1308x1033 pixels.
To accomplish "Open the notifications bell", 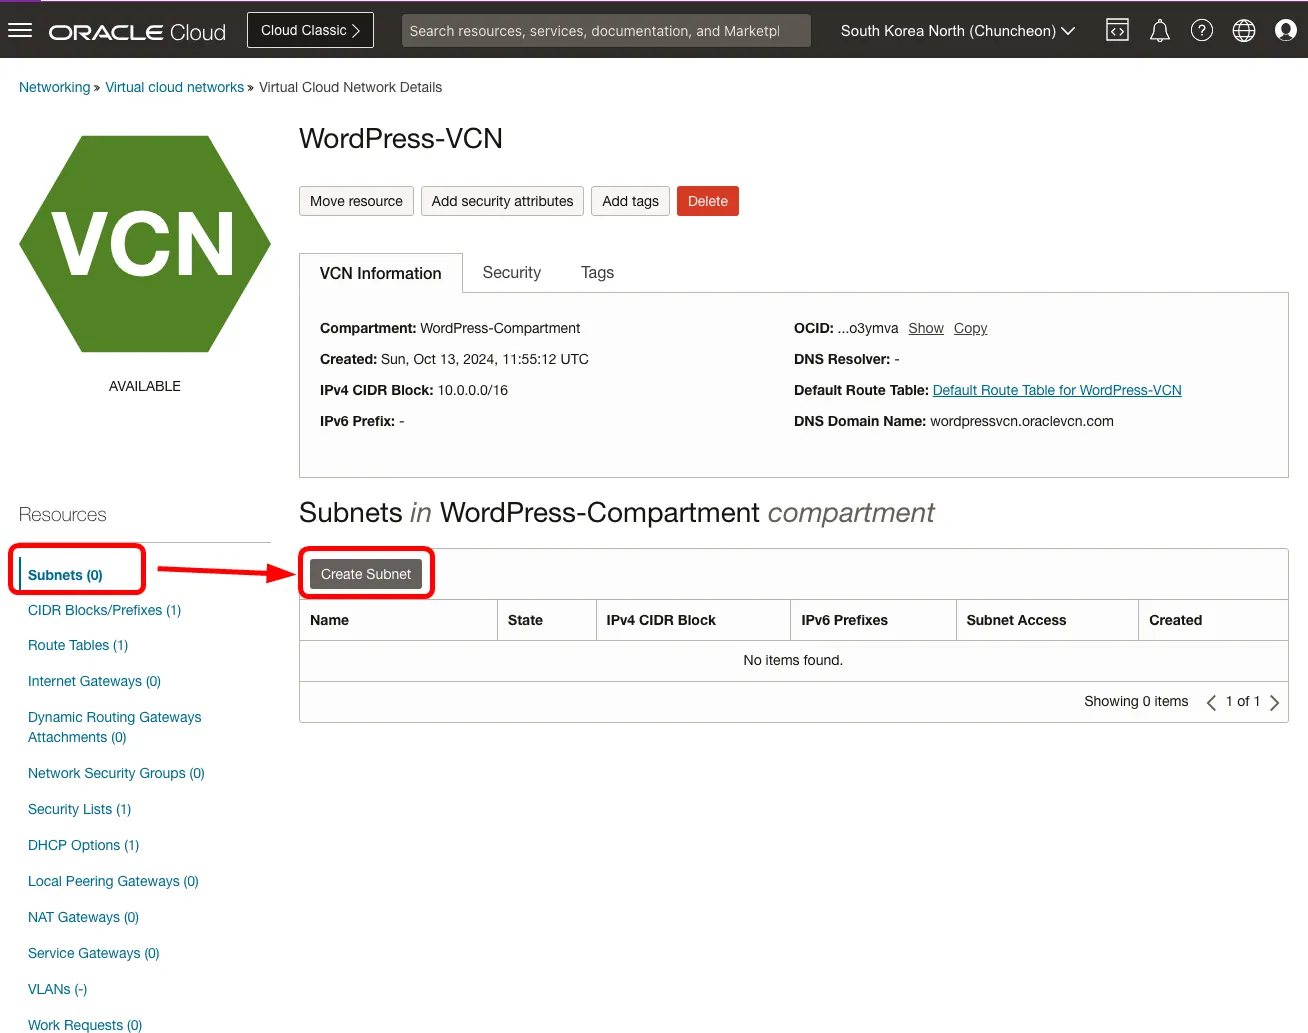I will point(1160,31).
